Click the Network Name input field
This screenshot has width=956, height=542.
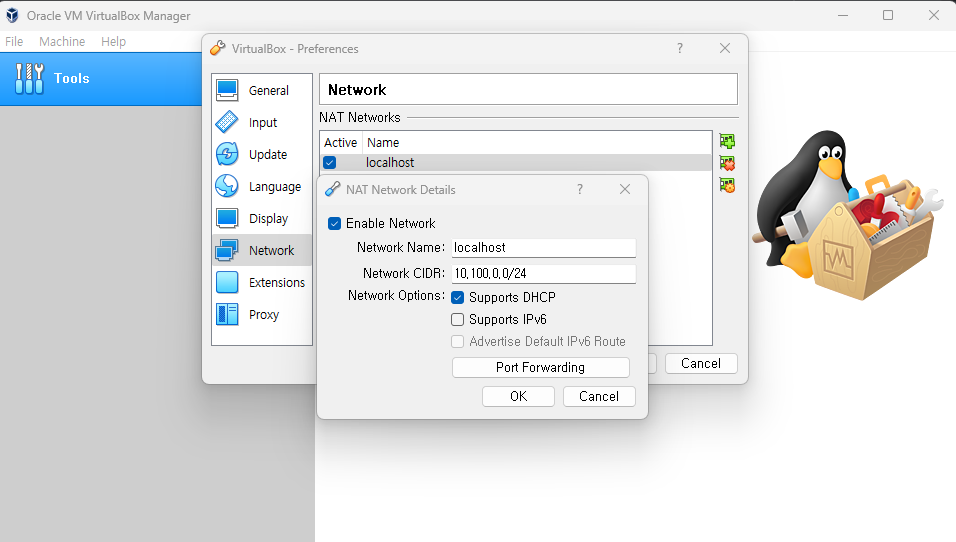point(544,248)
